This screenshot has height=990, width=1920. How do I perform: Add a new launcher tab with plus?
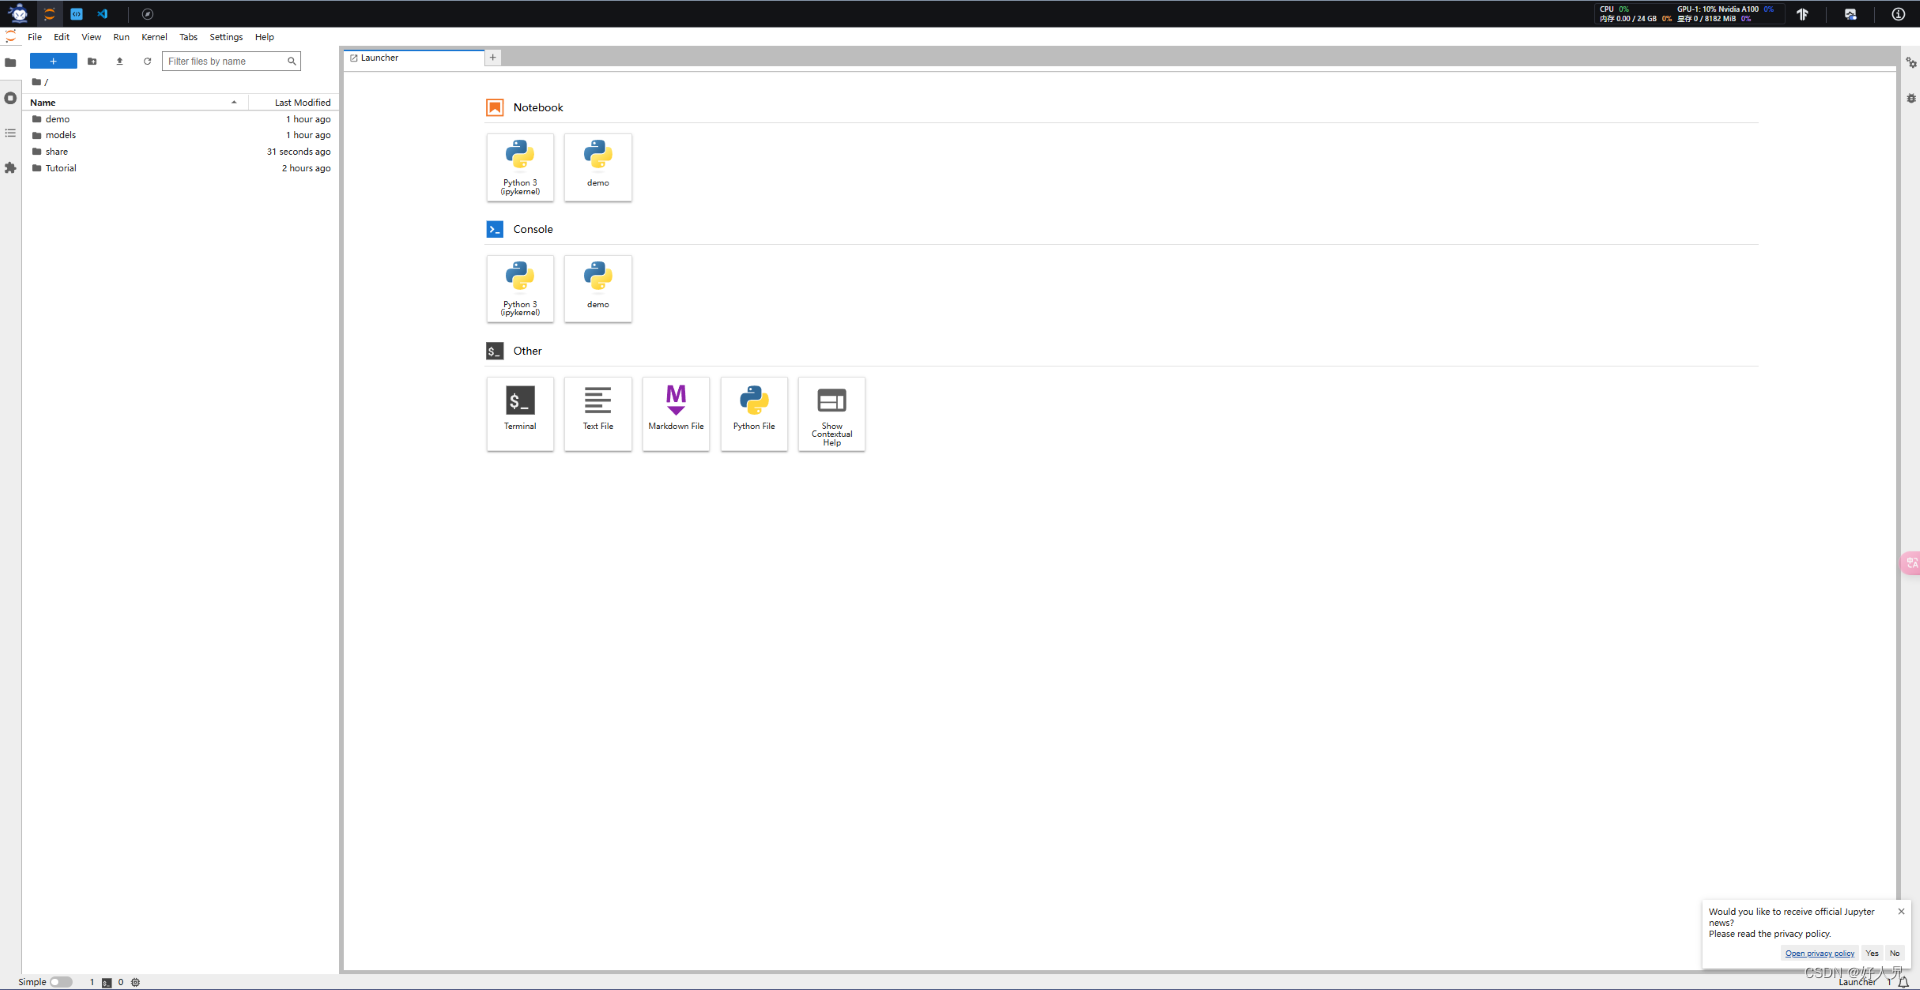coord(493,58)
